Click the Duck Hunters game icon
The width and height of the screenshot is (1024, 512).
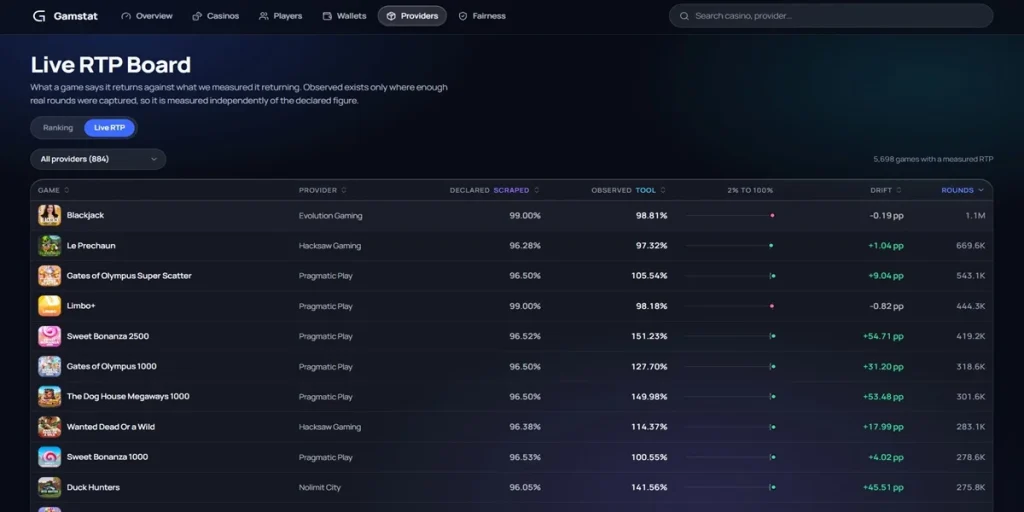tap(50, 487)
